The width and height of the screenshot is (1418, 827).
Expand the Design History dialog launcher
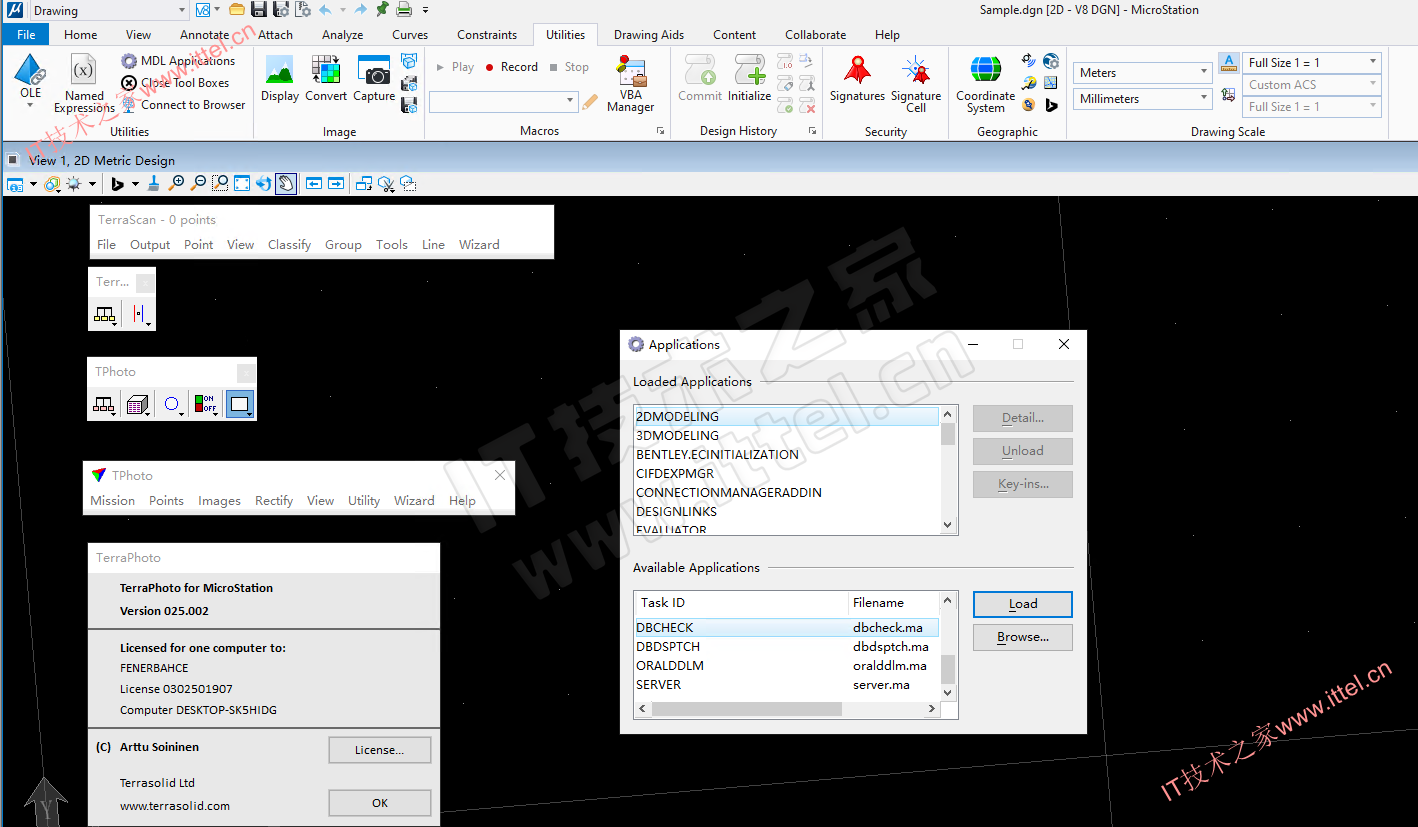coord(812,132)
